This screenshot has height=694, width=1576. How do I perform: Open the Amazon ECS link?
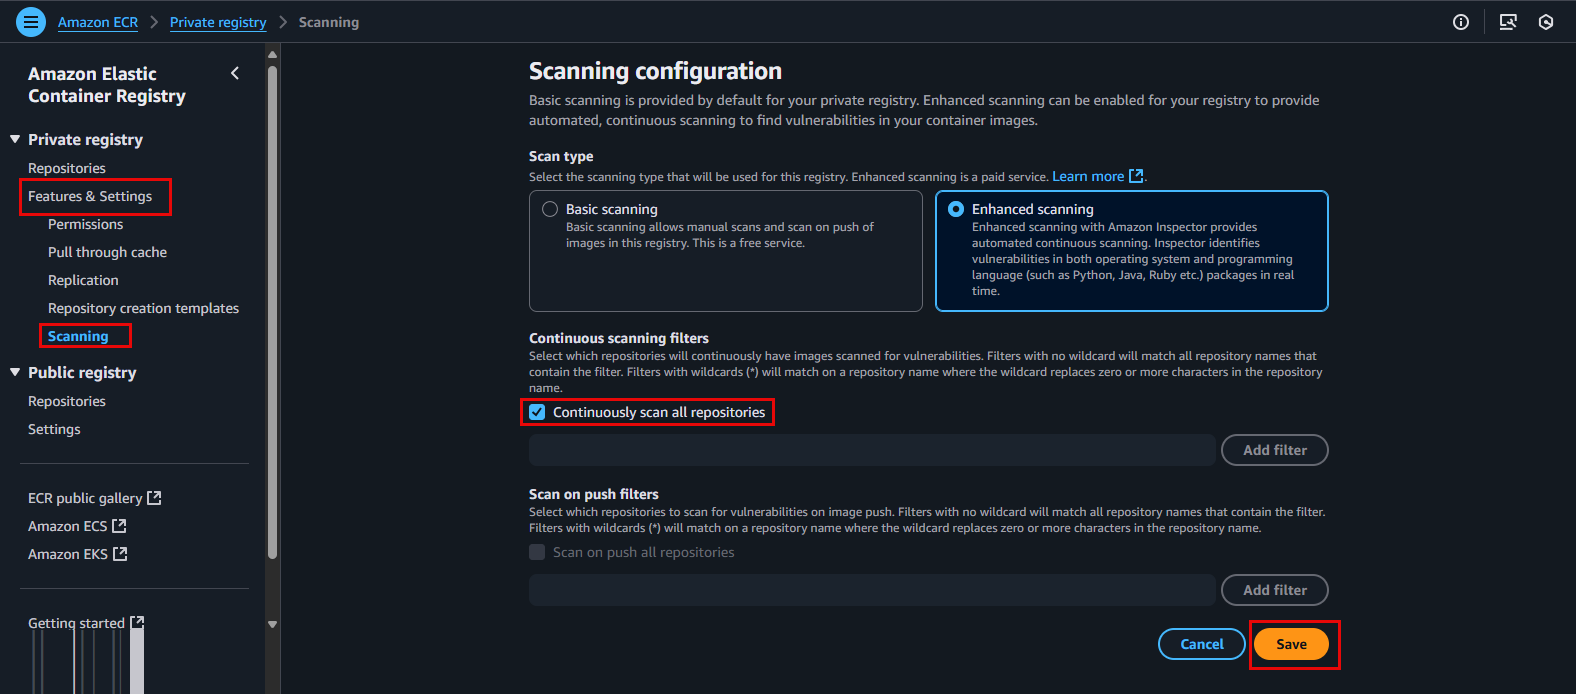tap(67, 526)
